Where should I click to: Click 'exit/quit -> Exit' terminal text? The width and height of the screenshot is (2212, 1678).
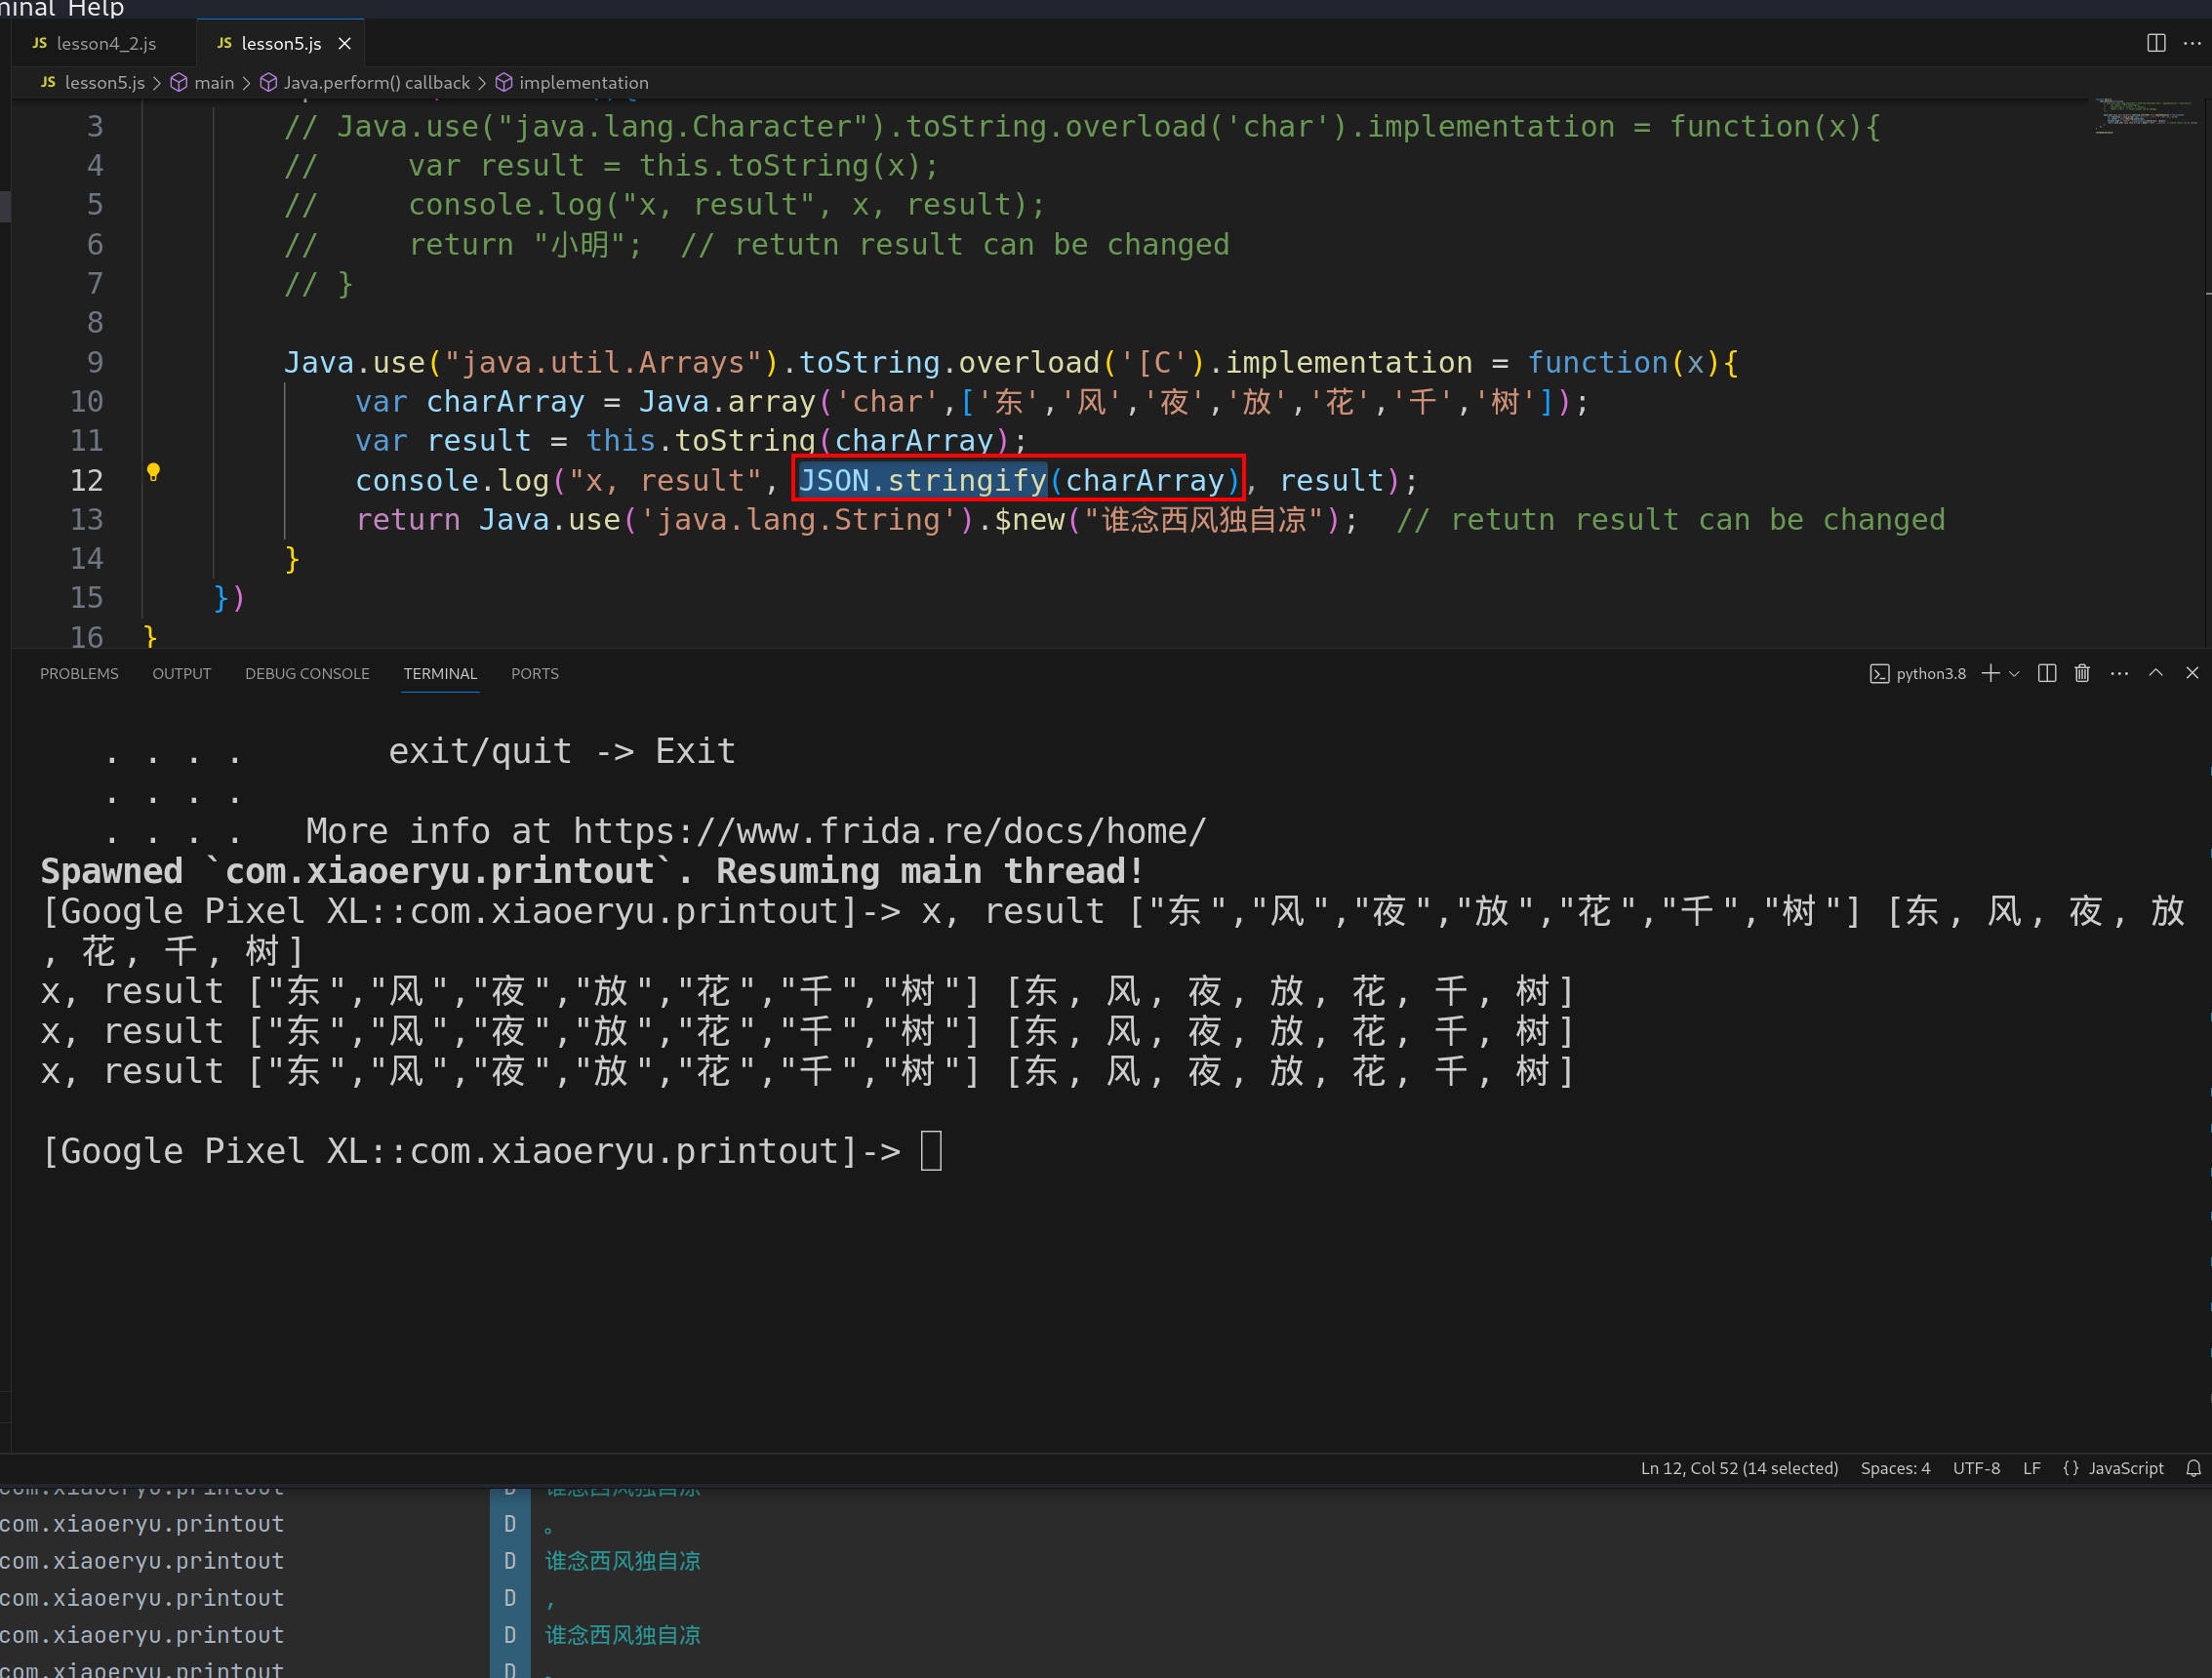click(562, 751)
